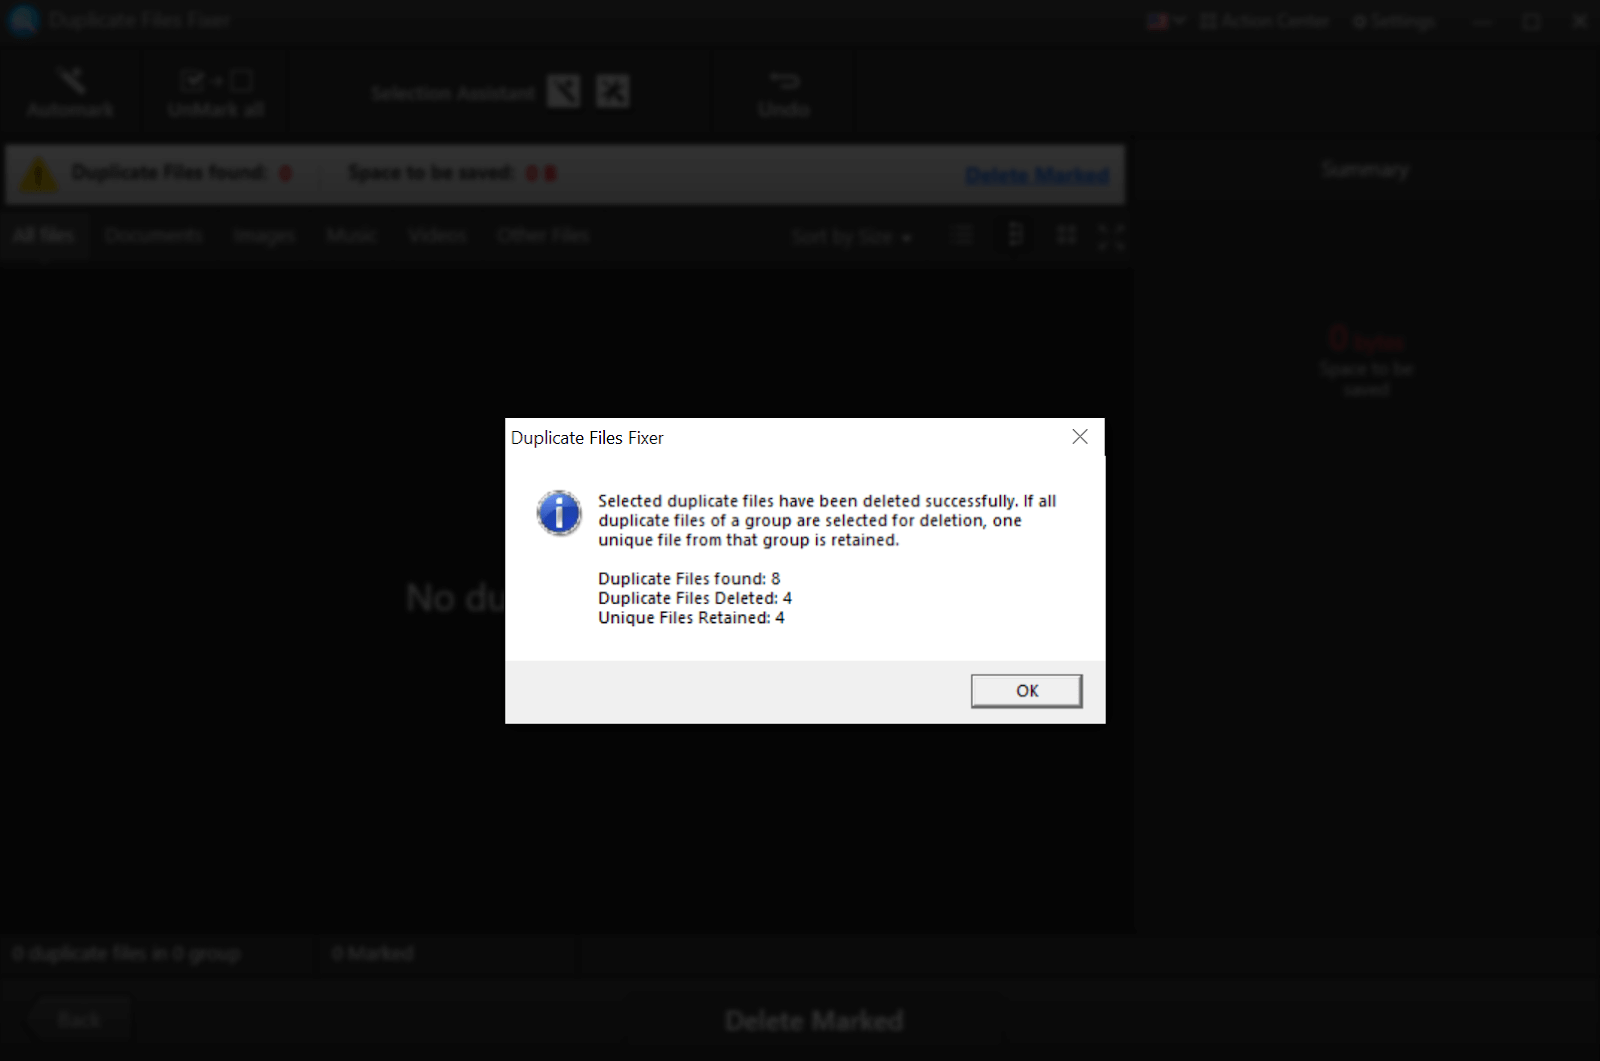Click the Undo toolbar button
Screen dimensions: 1600x1061
pyautogui.click(x=784, y=93)
